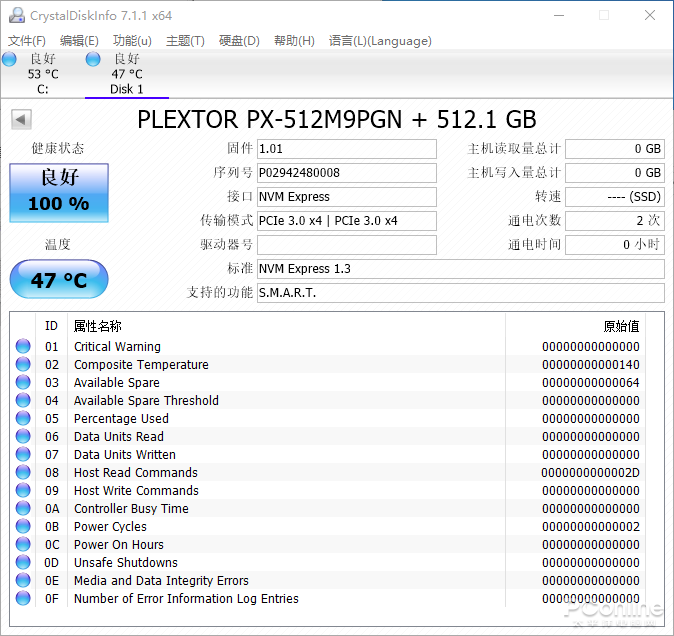Click status orb for Error Information Log Entries
674x636 pixels.
(23, 599)
